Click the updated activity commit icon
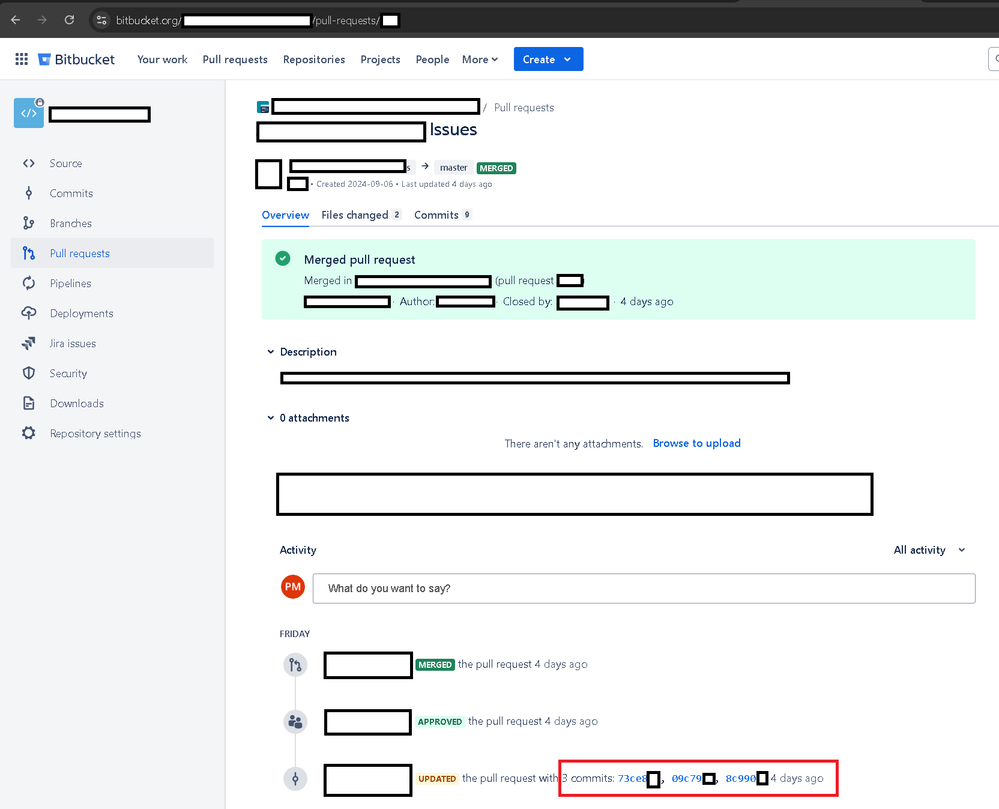The image size is (999, 809). pos(295,778)
